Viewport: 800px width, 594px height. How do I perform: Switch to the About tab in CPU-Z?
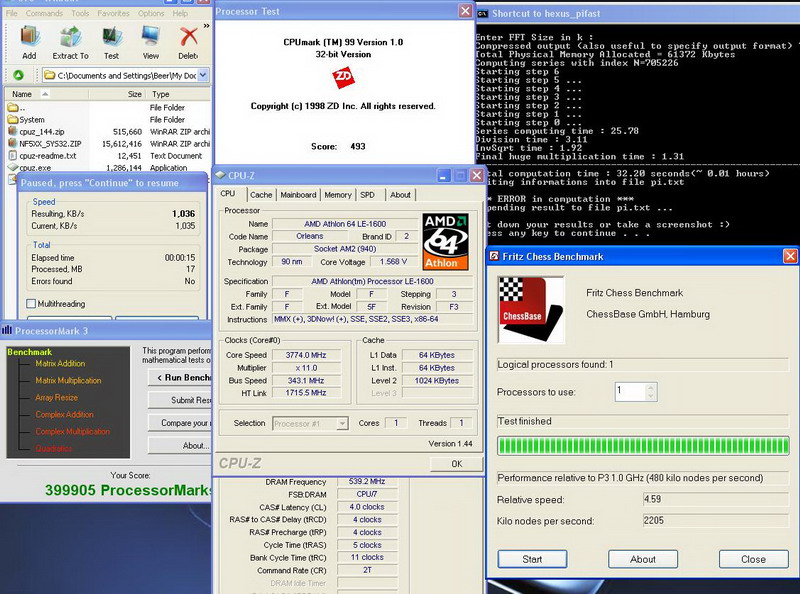tap(401, 195)
